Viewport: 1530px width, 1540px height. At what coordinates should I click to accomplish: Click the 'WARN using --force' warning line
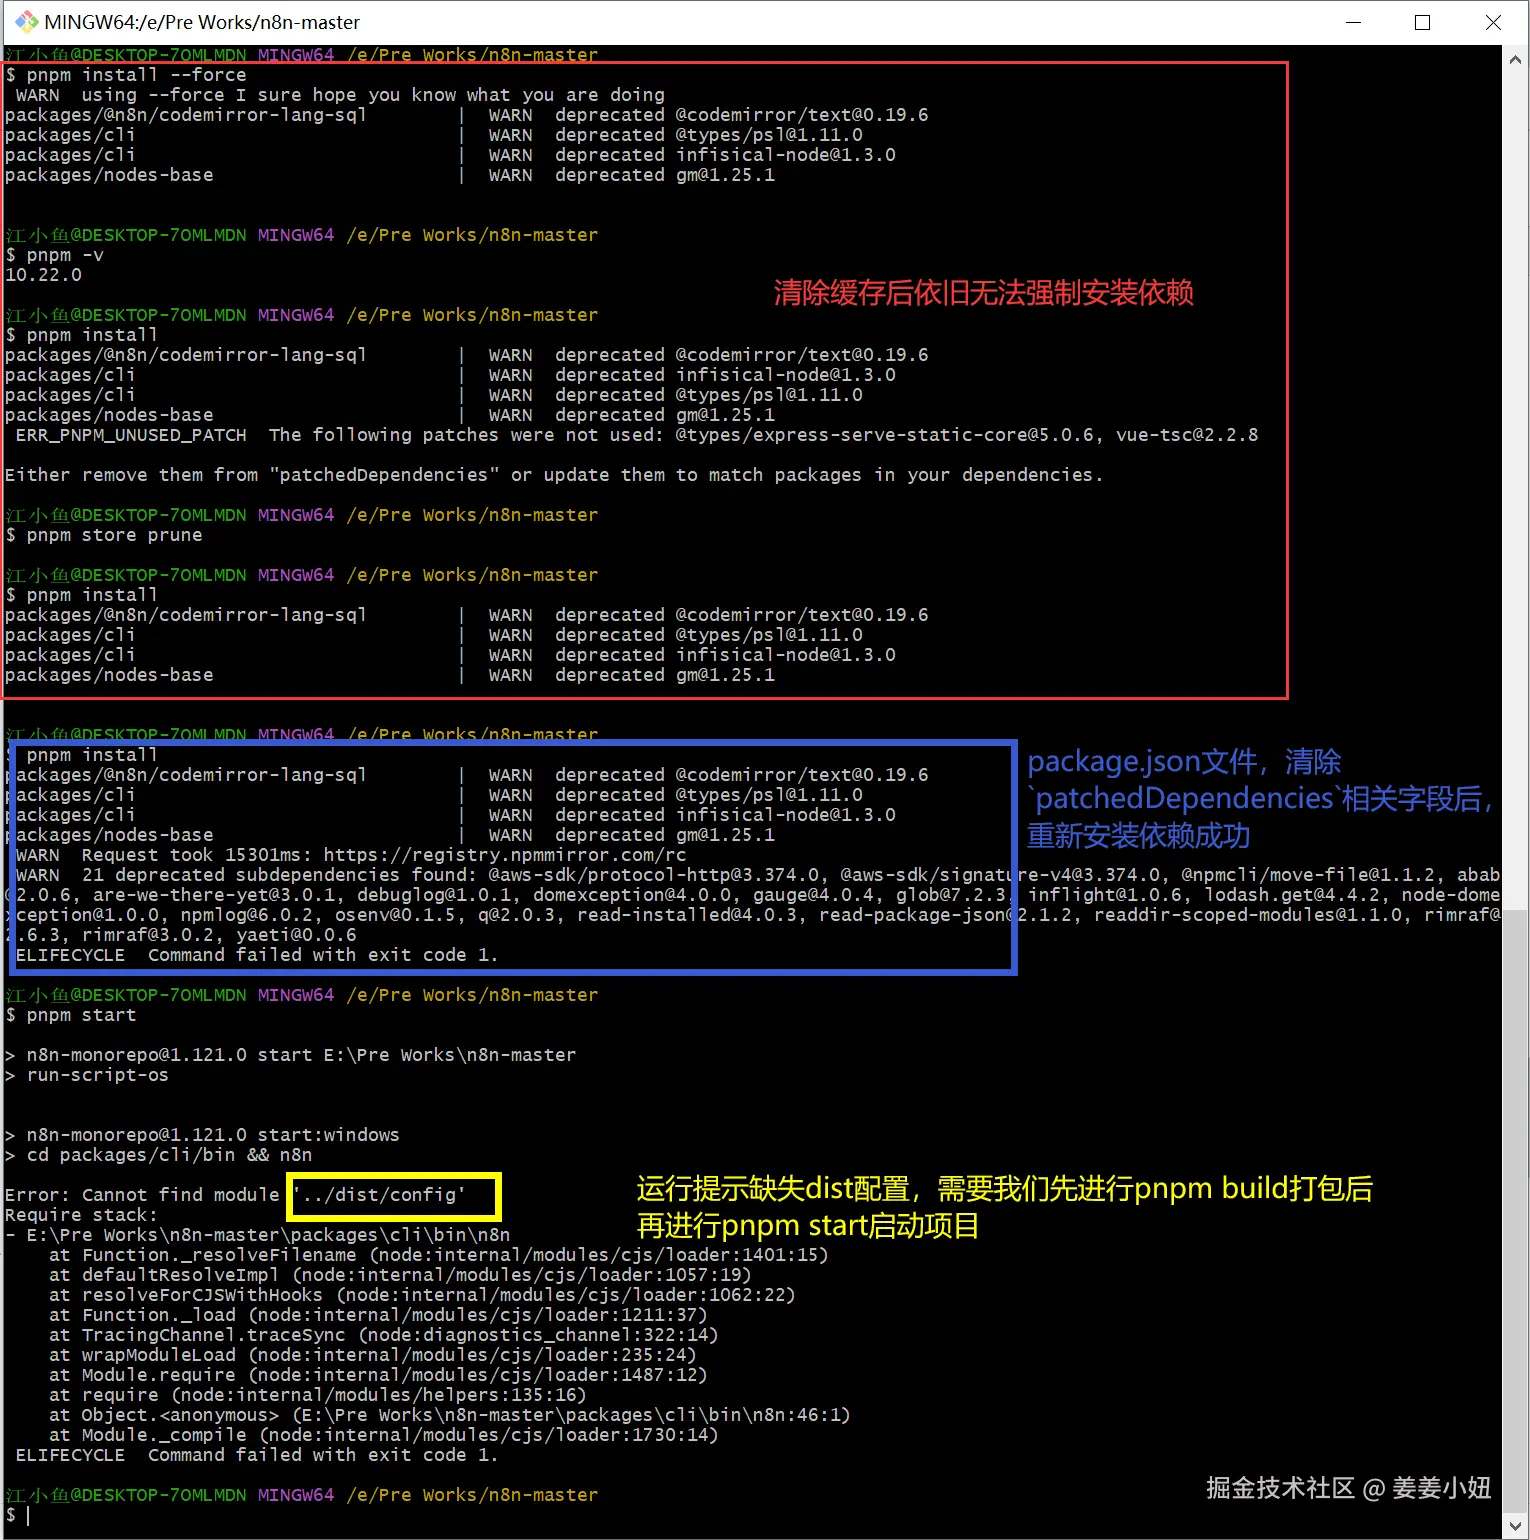click(x=340, y=95)
